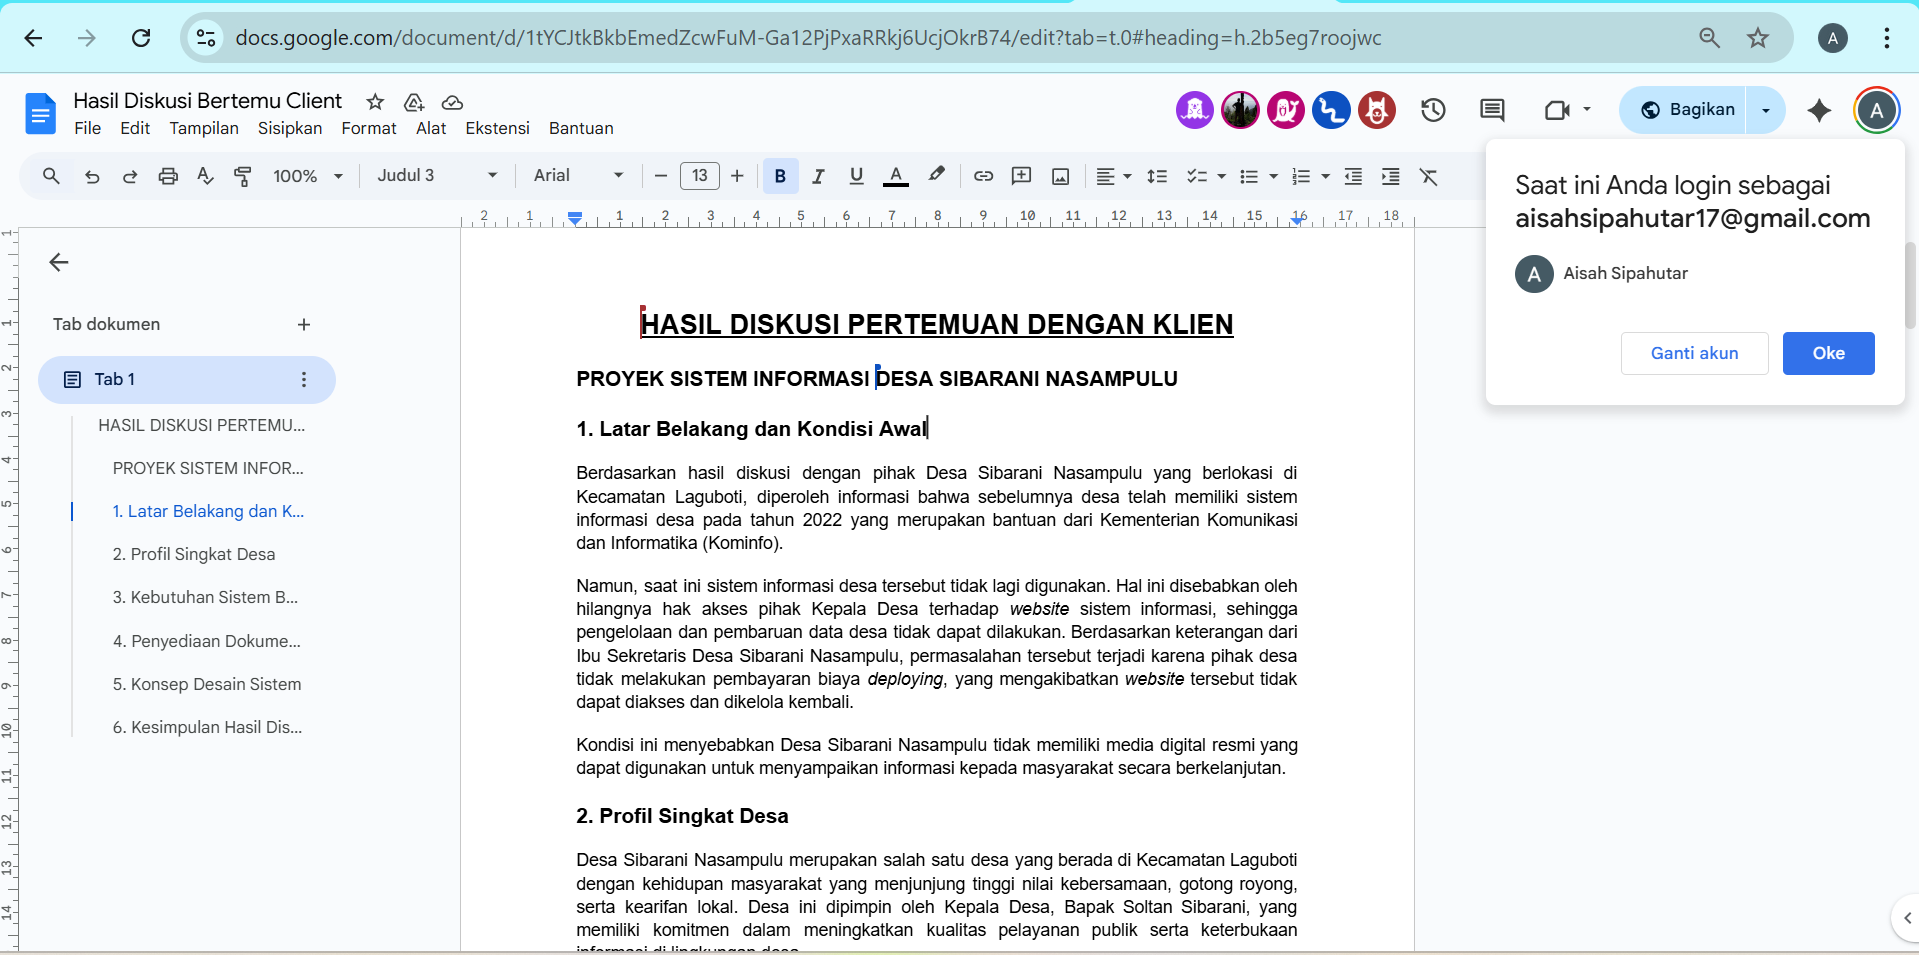Screen dimensions: 1919x955
Task: Toggle bold formatting
Action: coord(780,176)
